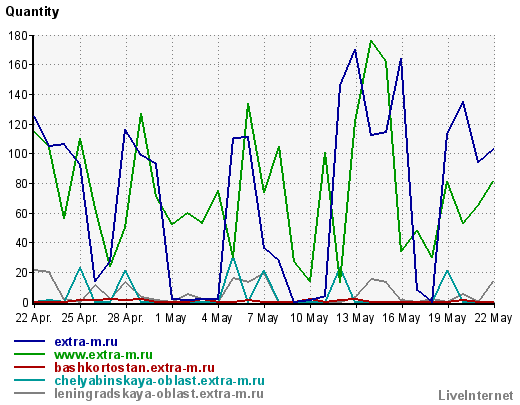520x405 pixels.
Task: Select the bashkortostan.extra-m.ru legend entry
Action: (134, 368)
